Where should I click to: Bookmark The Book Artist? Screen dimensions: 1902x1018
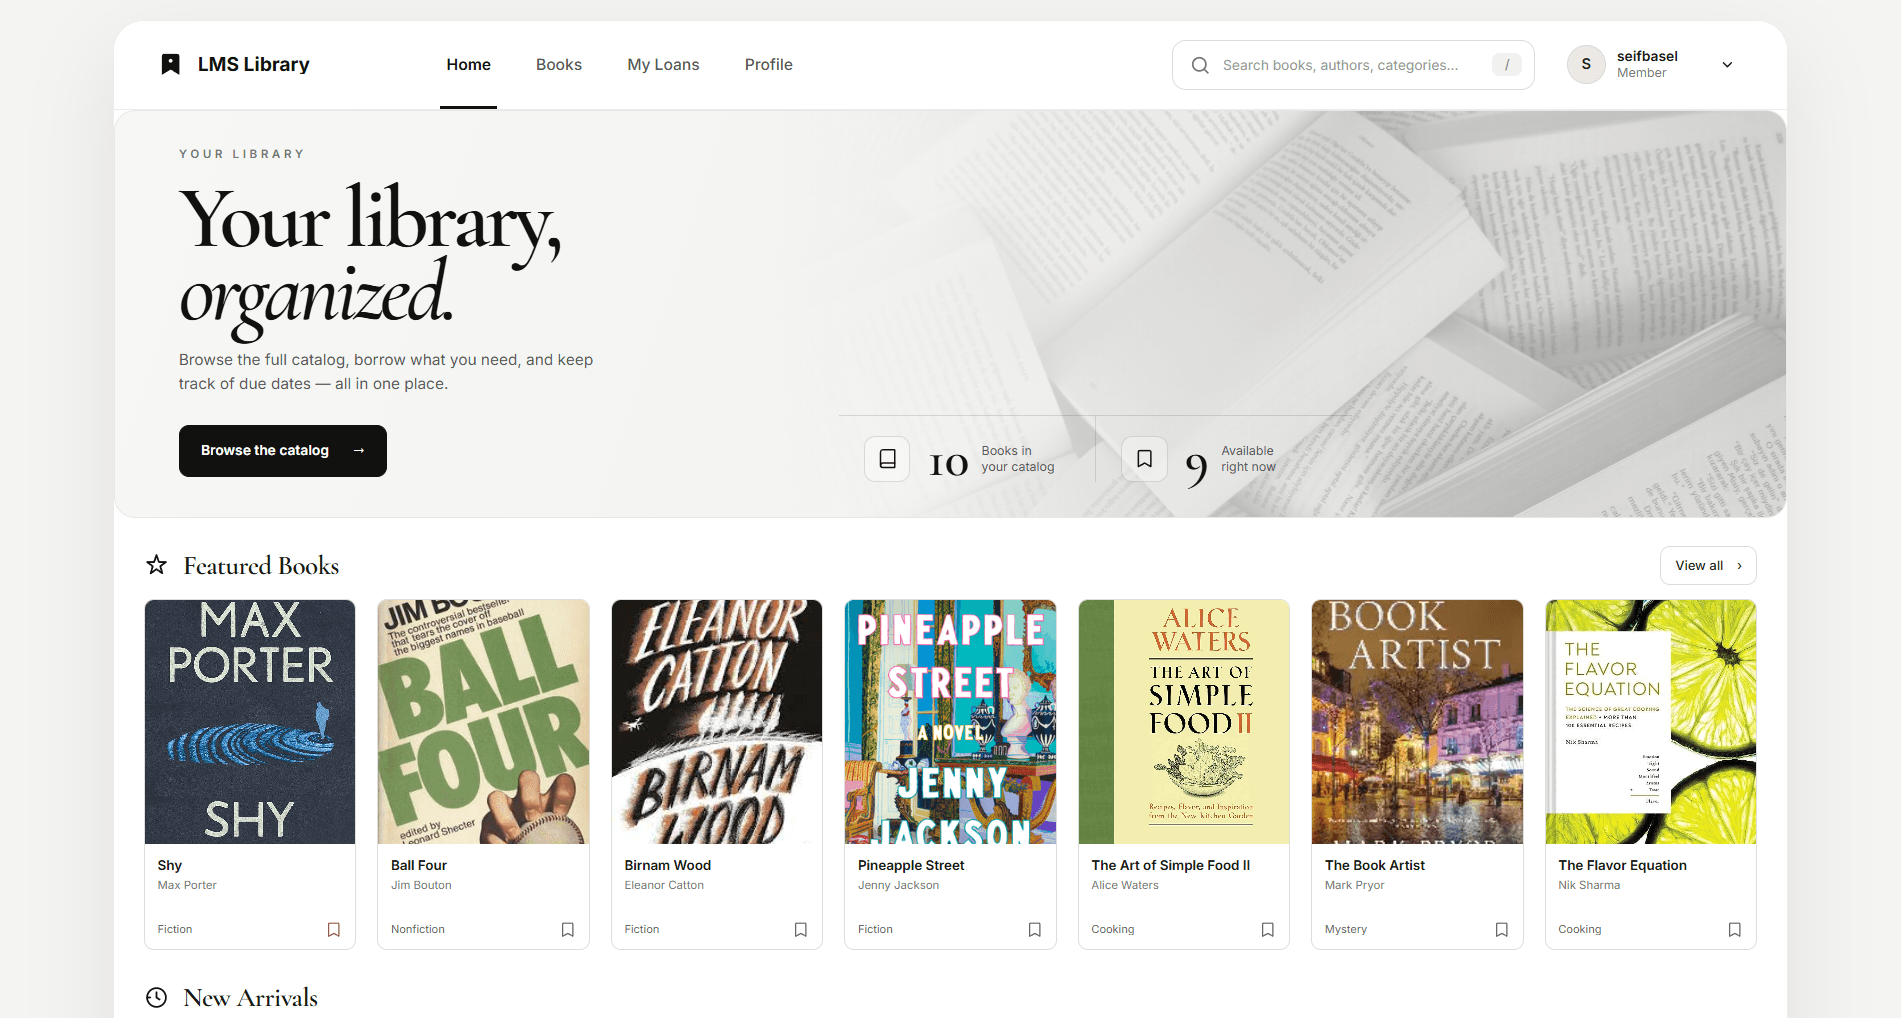(x=1502, y=930)
